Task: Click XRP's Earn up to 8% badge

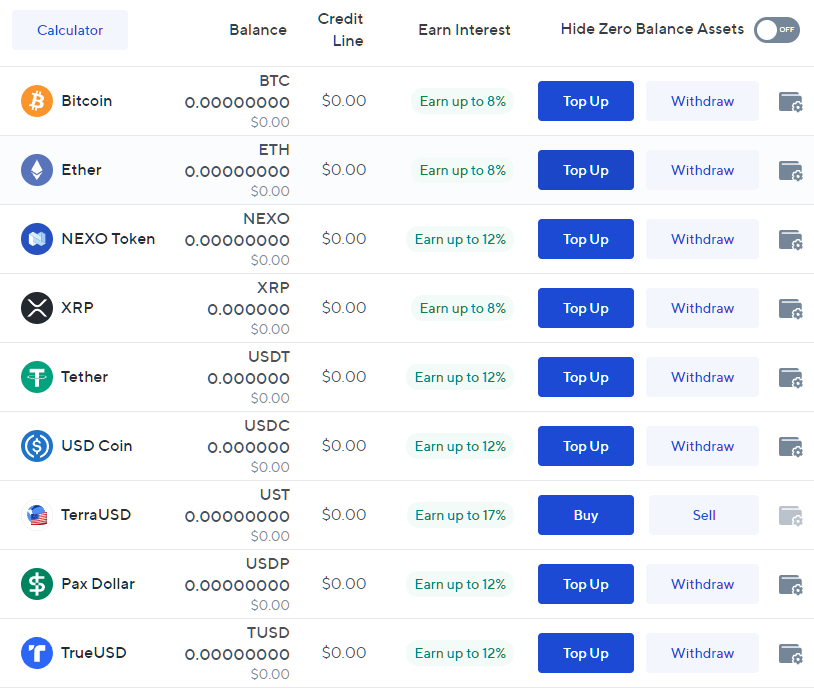Action: point(463,308)
